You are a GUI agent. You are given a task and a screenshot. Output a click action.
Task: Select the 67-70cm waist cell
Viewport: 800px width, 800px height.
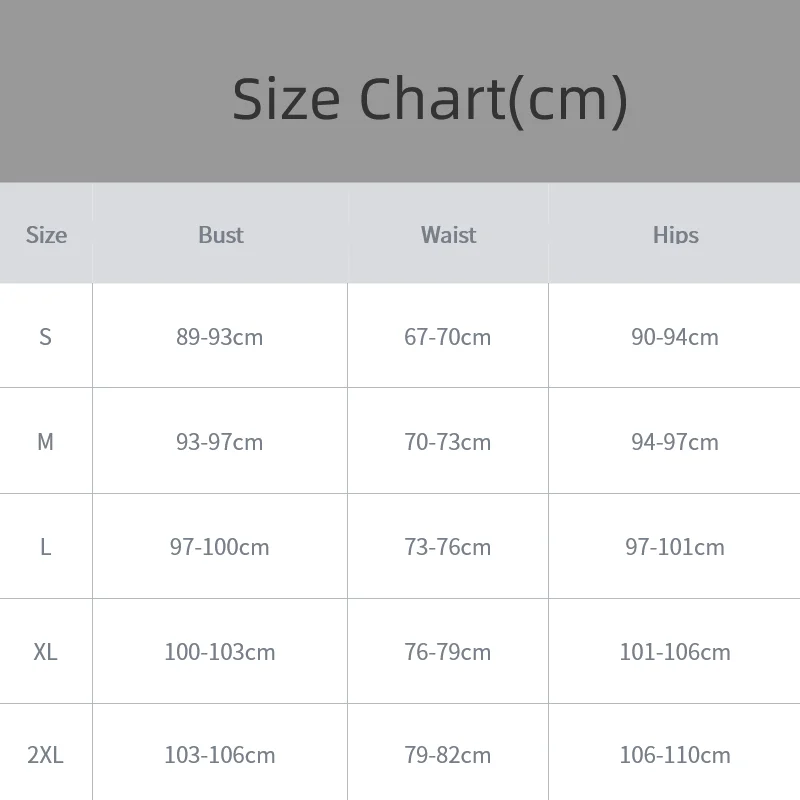point(448,337)
